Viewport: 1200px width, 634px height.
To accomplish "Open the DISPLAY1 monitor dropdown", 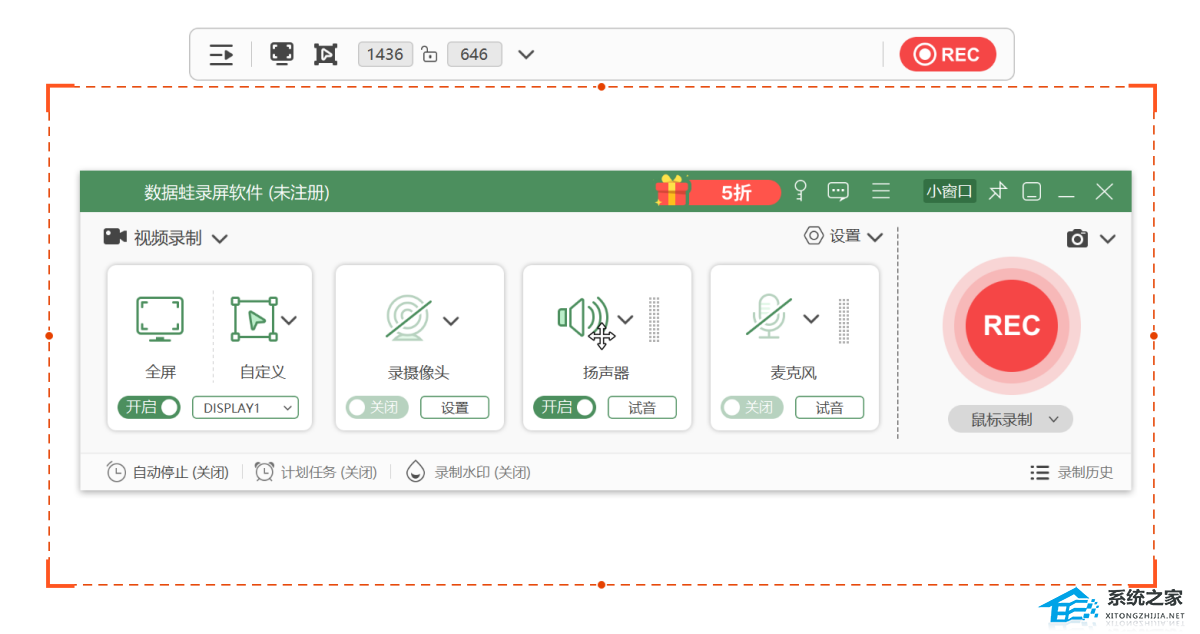I will [x=245, y=407].
